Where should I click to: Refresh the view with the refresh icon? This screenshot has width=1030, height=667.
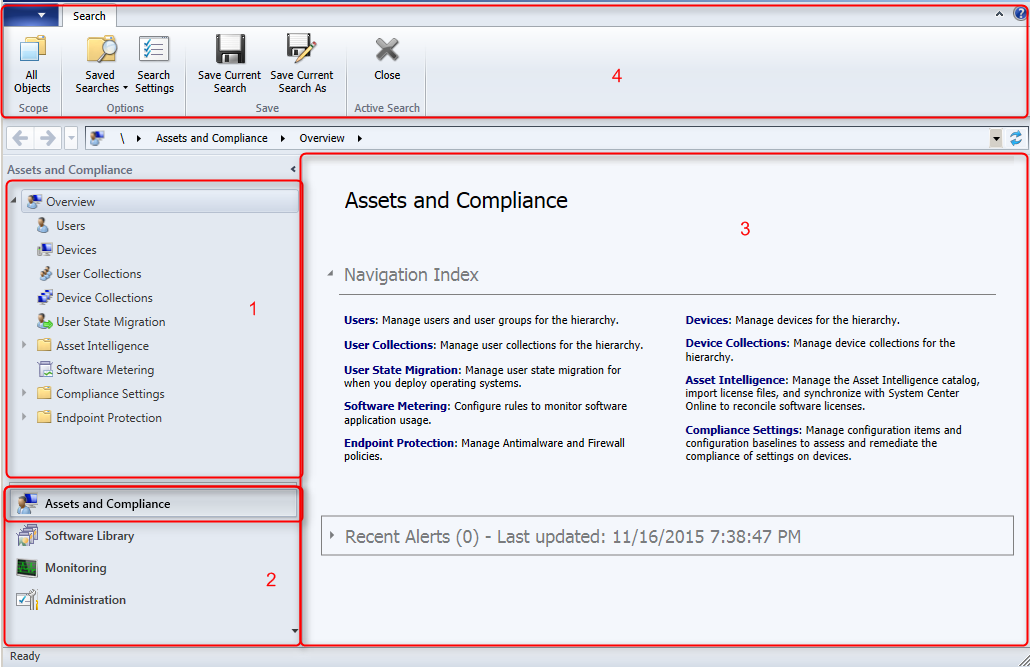pyautogui.click(x=1016, y=138)
